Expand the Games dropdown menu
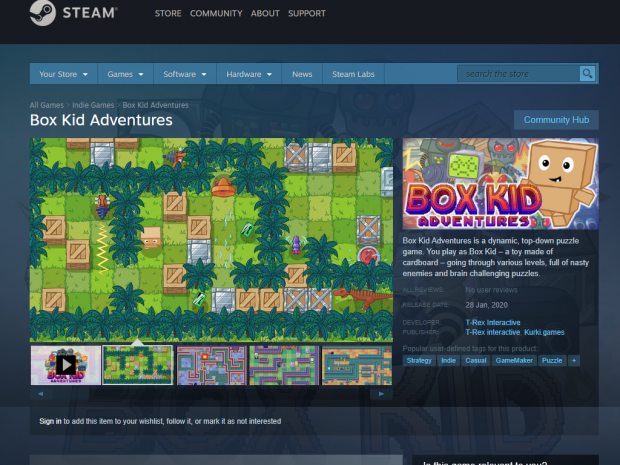 pyautogui.click(x=125, y=74)
